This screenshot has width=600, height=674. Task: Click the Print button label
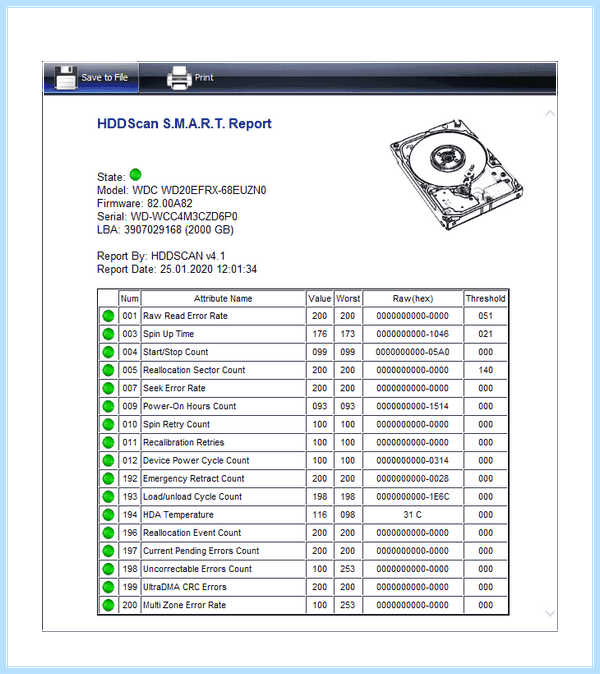(x=204, y=77)
